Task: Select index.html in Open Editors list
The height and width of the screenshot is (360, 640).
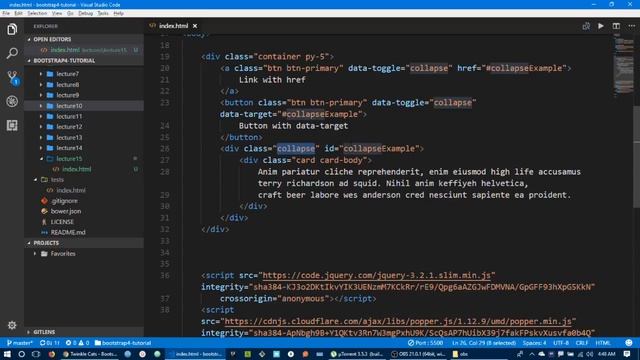Action: tap(84, 50)
